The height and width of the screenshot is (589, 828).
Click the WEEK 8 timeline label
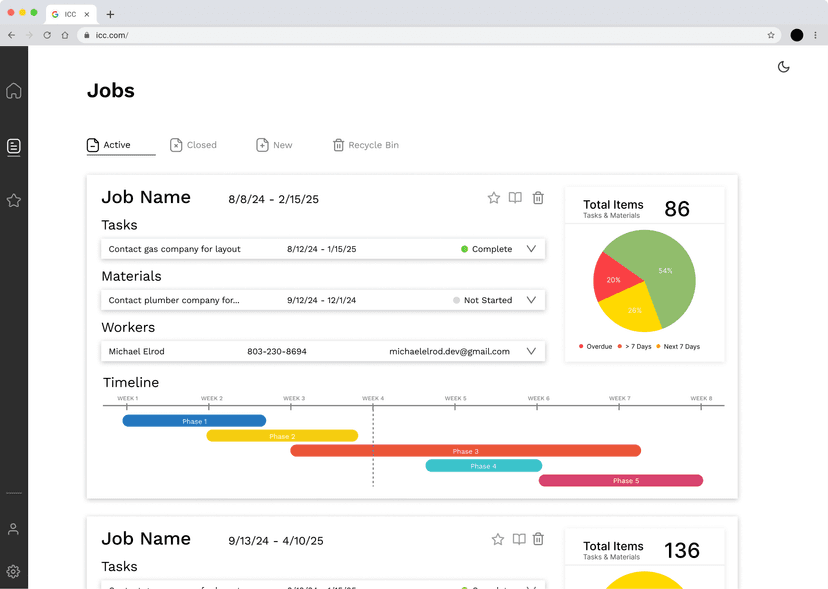(701, 398)
